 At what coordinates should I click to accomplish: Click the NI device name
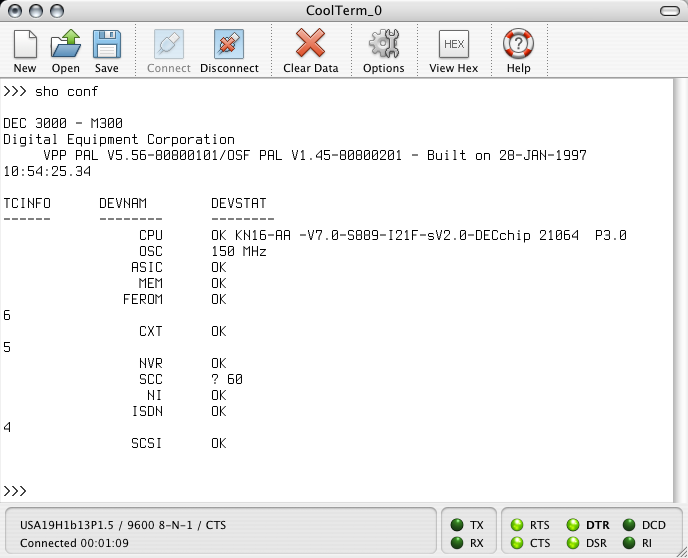coord(154,395)
